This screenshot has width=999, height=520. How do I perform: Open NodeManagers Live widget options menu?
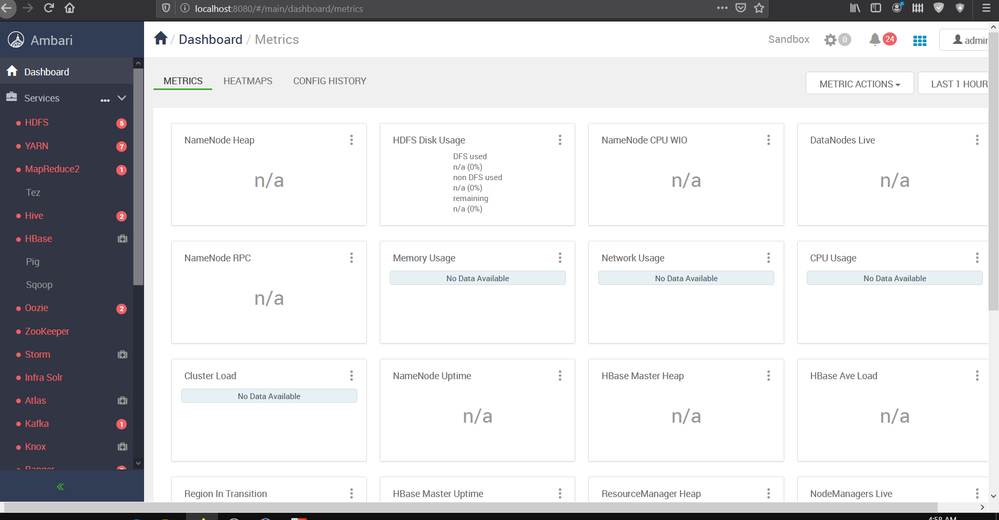977,493
